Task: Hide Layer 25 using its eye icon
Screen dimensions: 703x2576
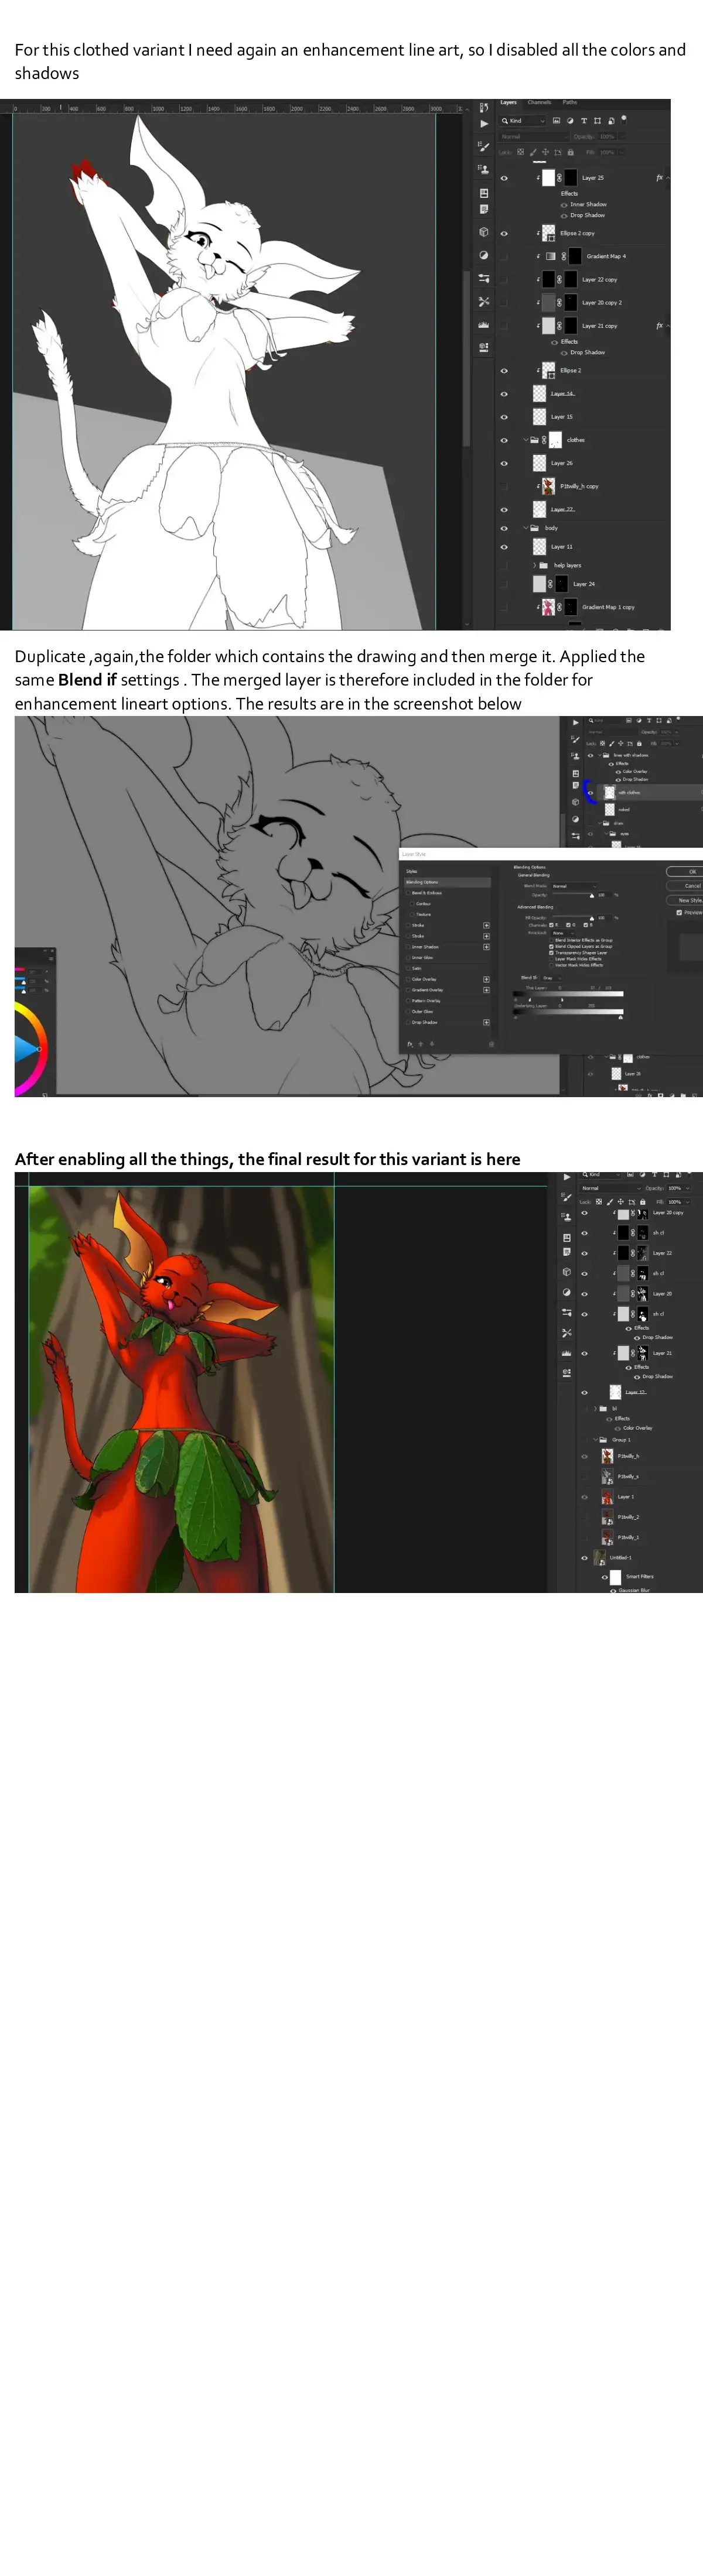Action: pos(504,178)
